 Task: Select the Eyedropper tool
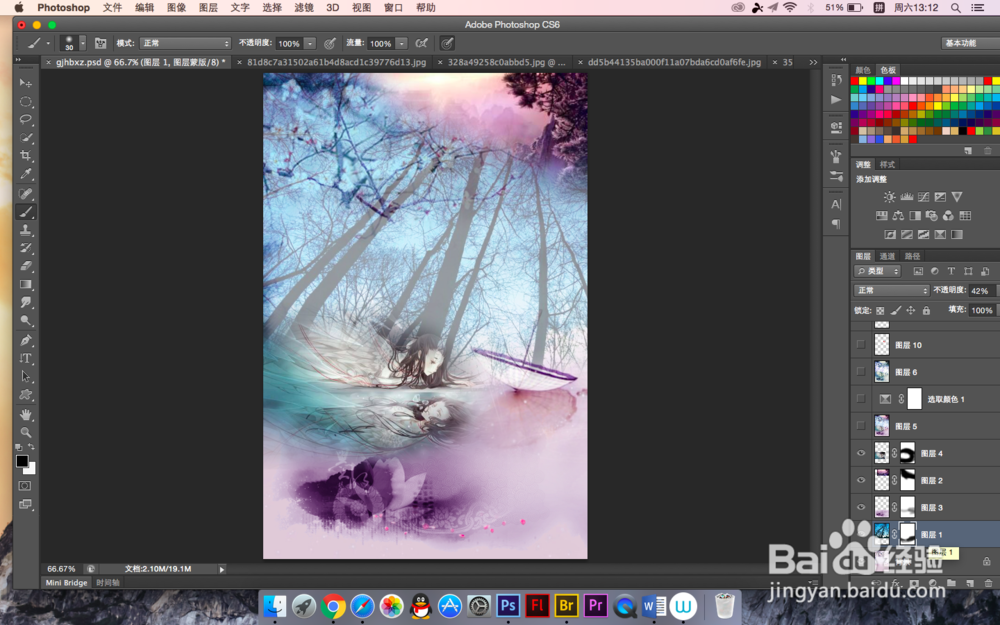click(26, 173)
